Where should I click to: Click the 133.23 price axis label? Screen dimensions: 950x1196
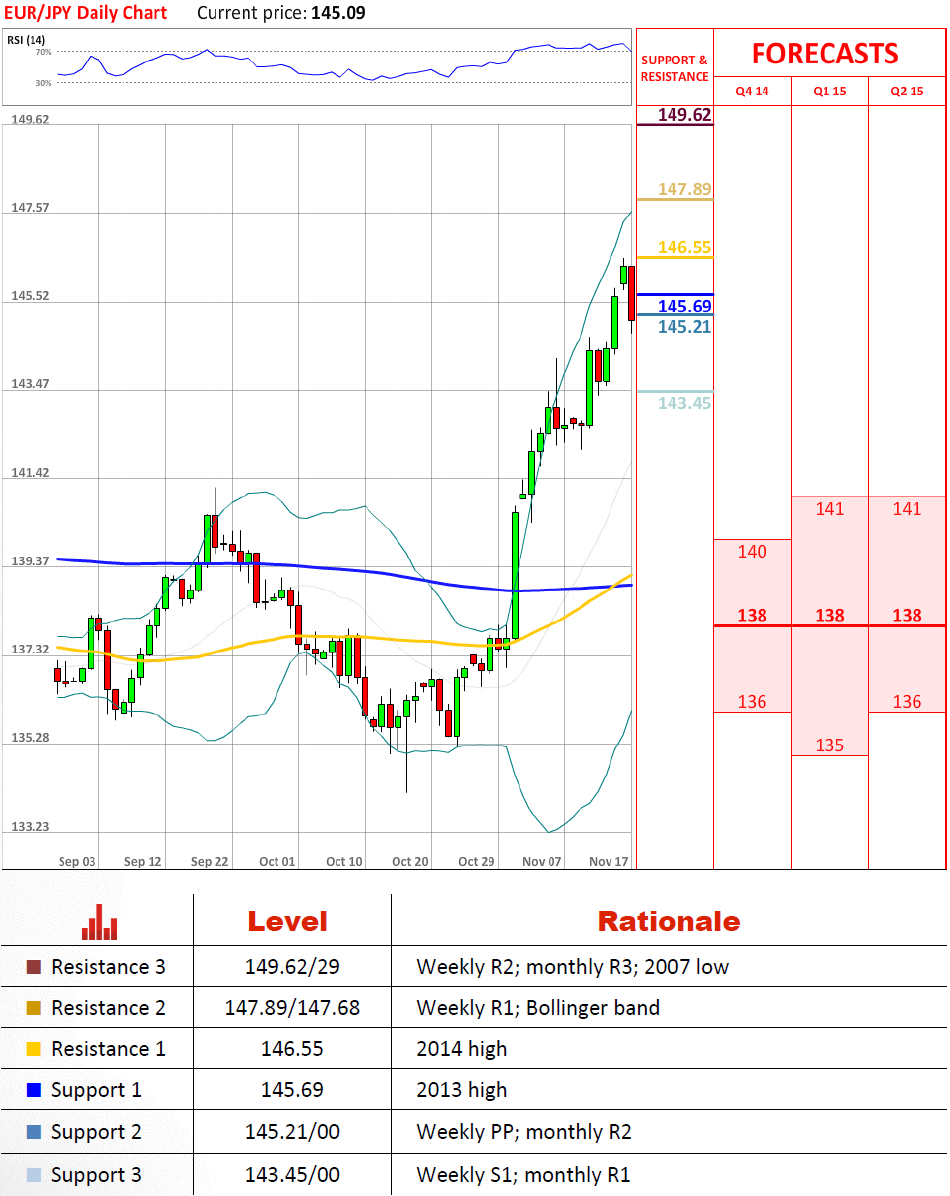[30, 827]
